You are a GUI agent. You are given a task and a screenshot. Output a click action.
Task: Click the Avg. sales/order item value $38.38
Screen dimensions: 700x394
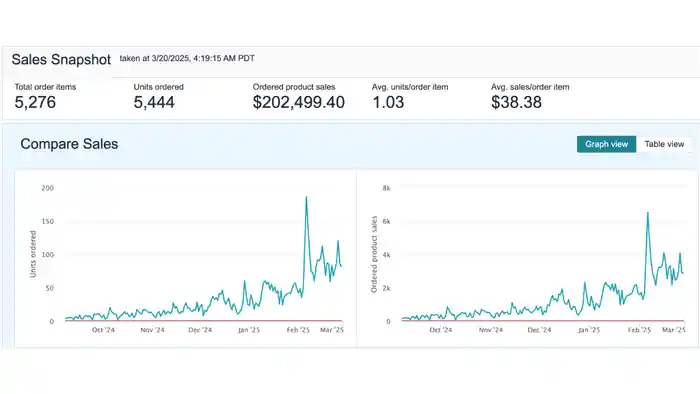[x=517, y=102]
